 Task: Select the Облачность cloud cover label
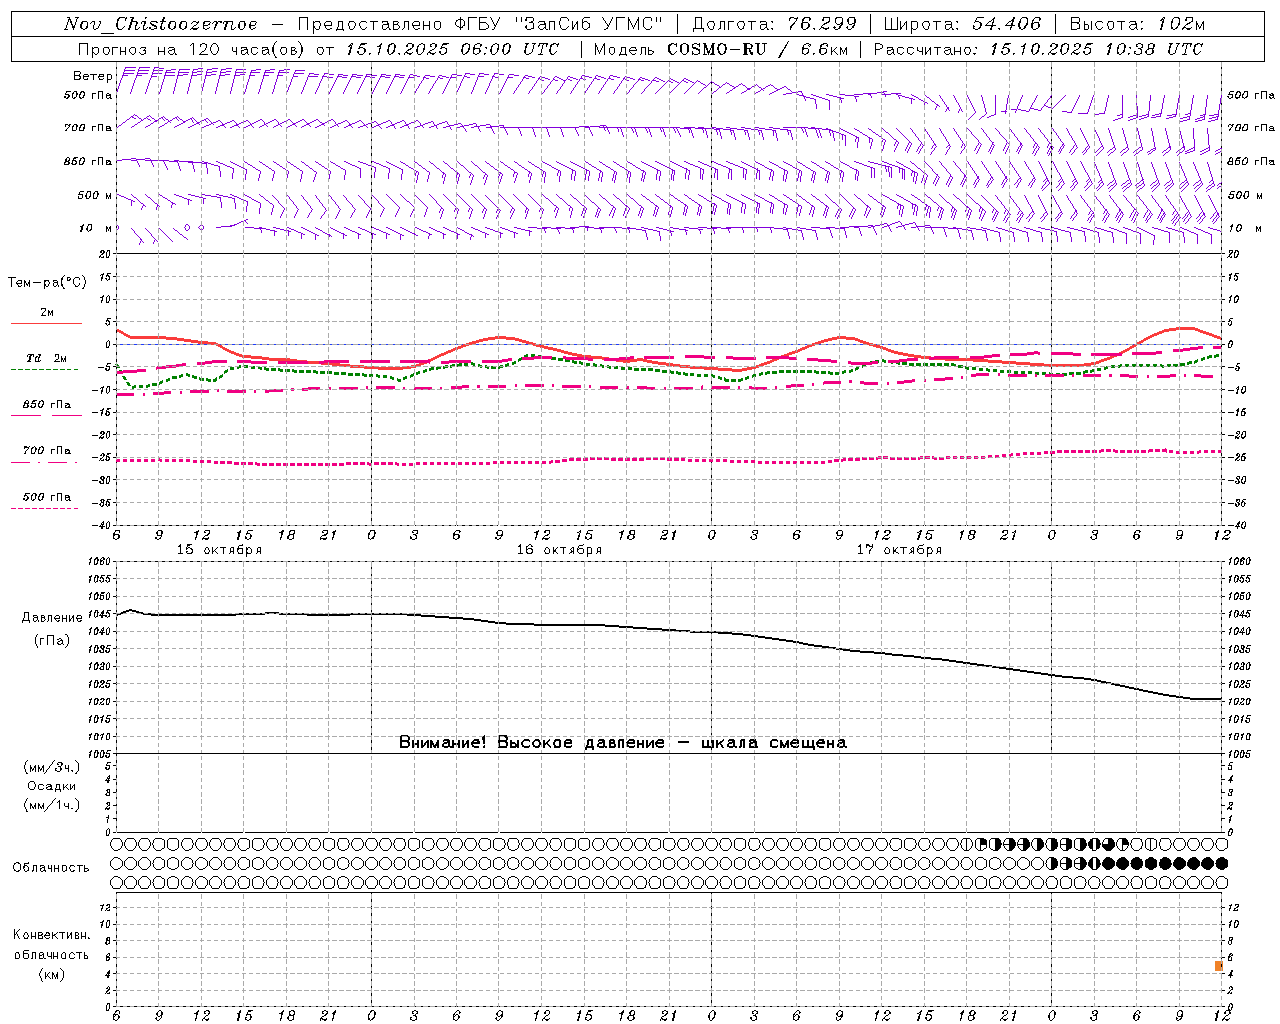pyautogui.click(x=51, y=868)
